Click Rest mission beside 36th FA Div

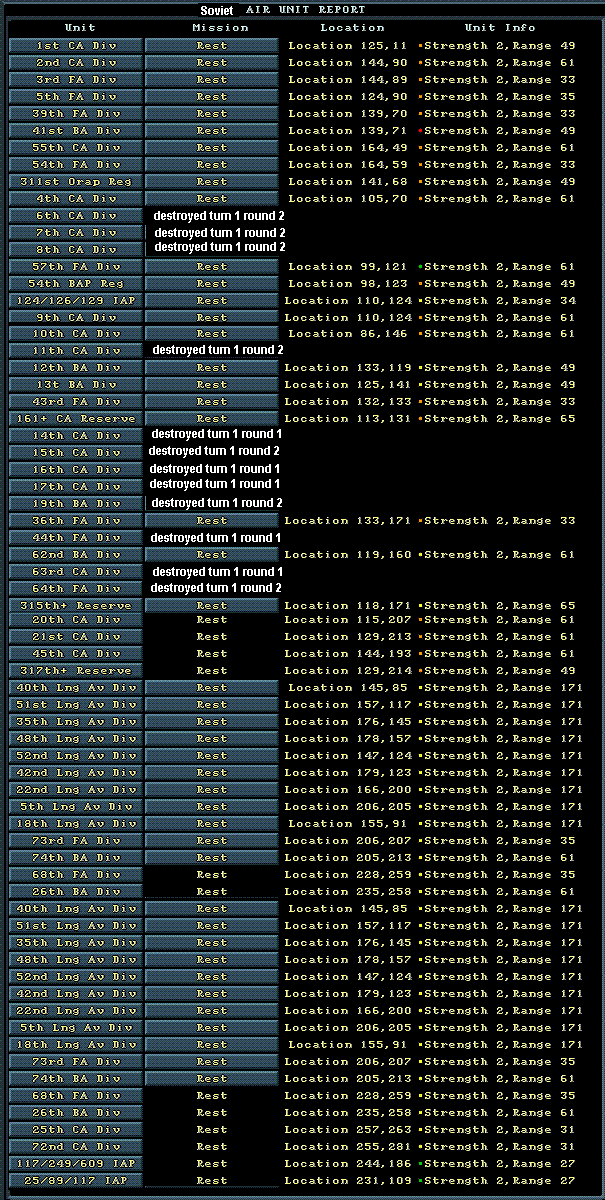coord(212,521)
